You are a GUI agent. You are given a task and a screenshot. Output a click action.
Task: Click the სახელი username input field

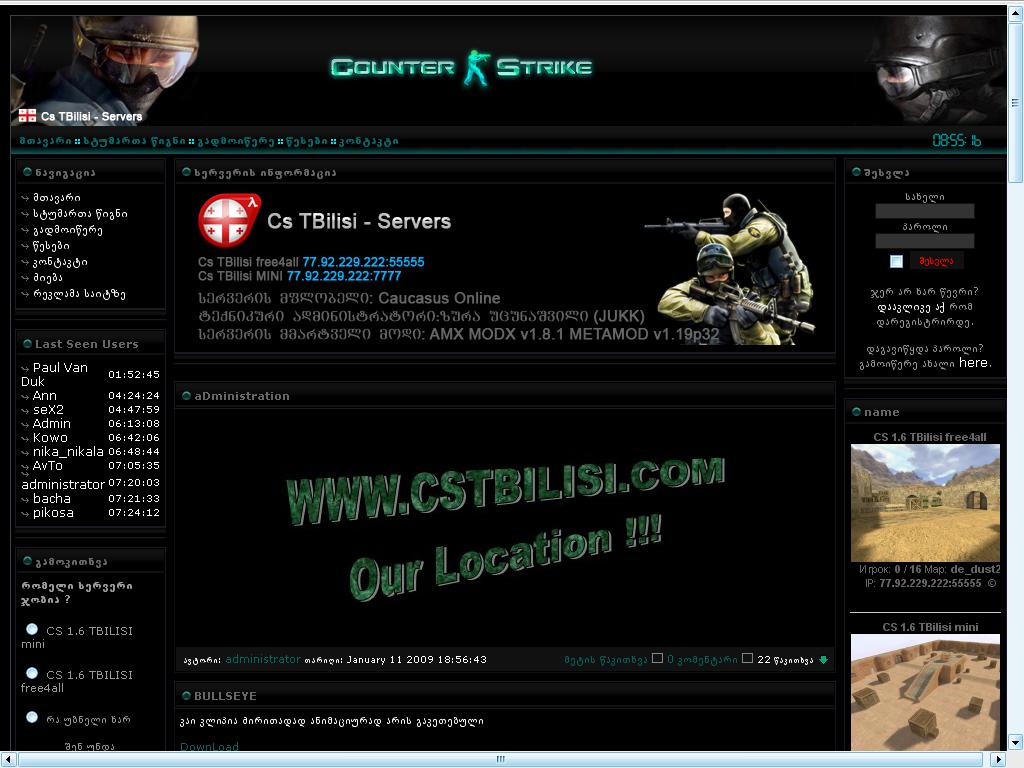pos(924,211)
